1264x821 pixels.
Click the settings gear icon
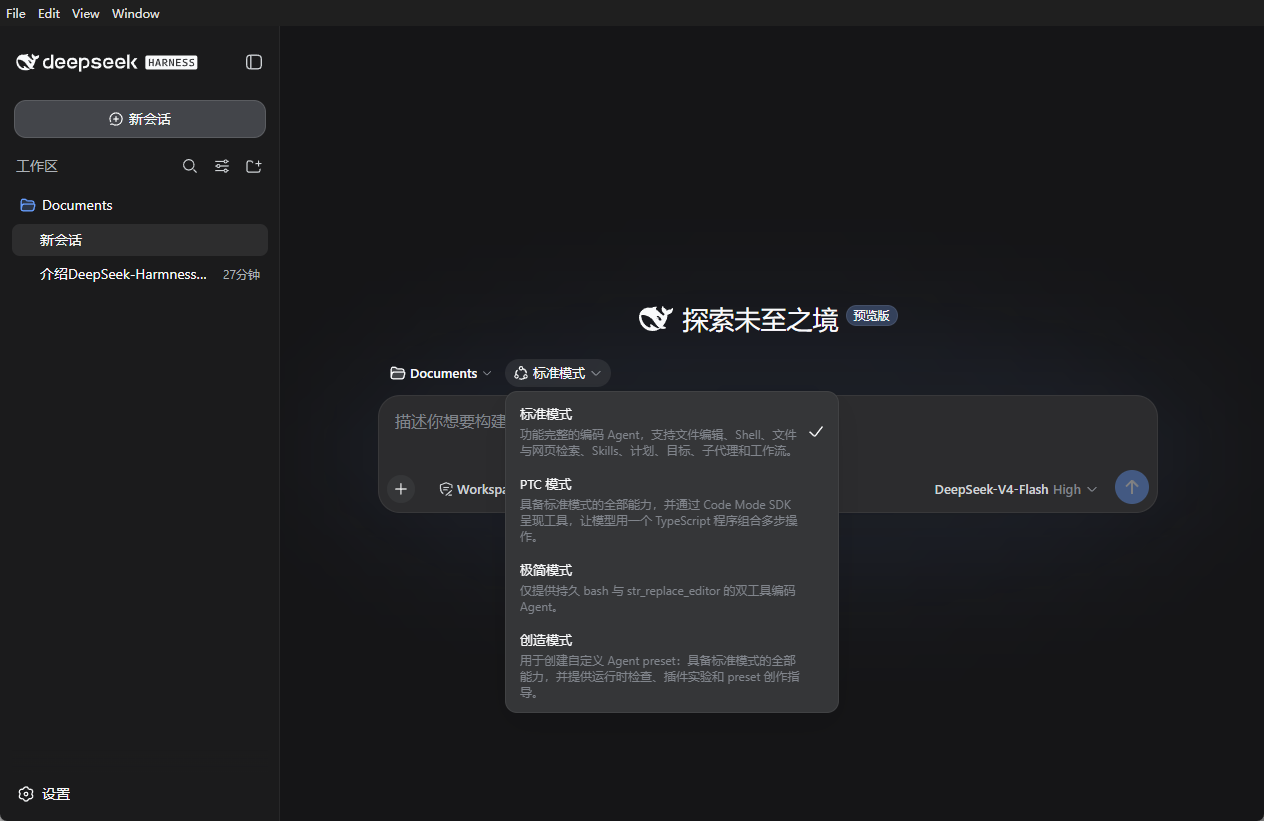26,794
